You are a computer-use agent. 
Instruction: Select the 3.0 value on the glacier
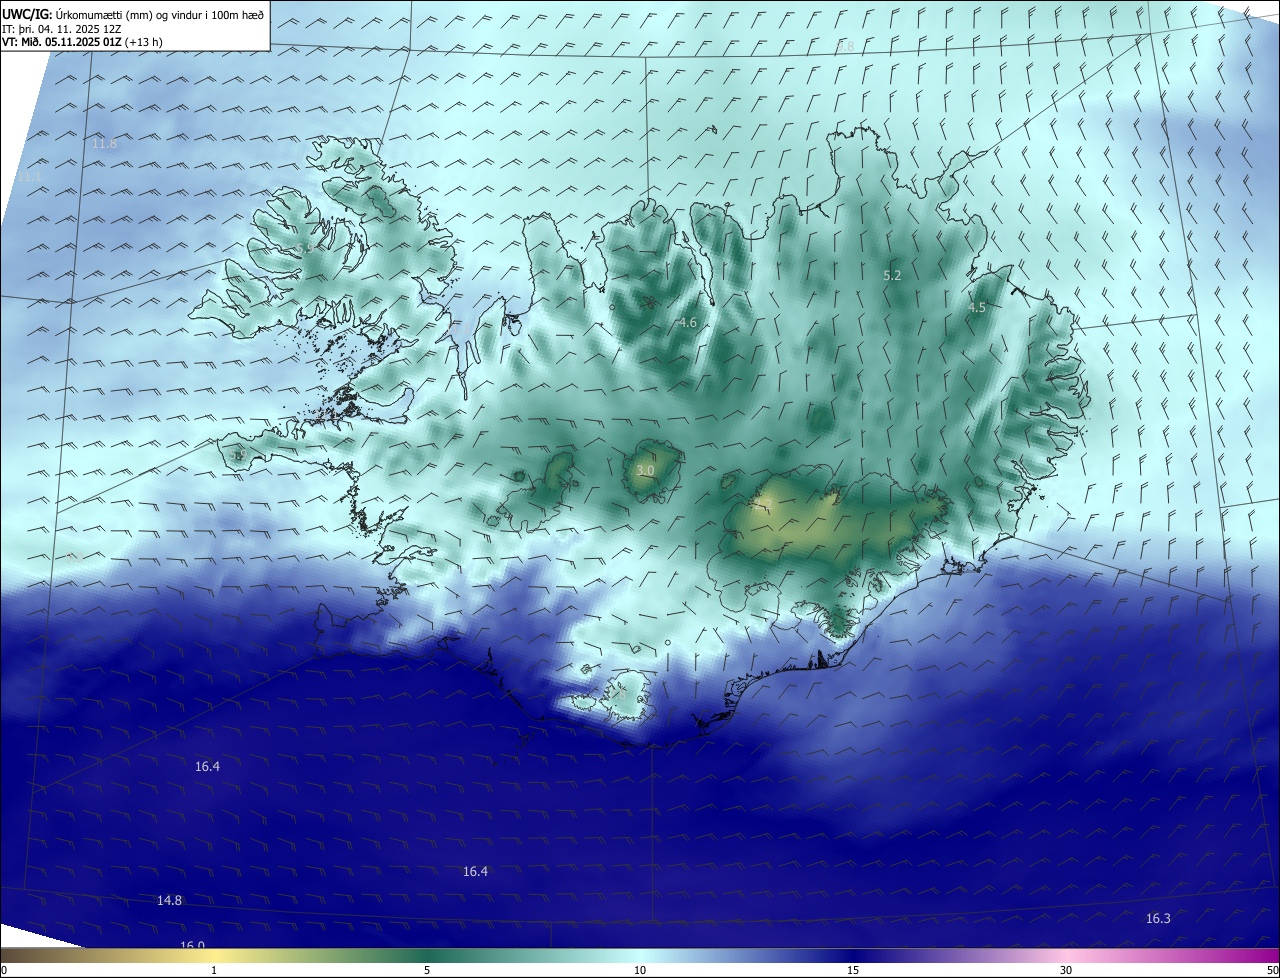click(x=645, y=470)
